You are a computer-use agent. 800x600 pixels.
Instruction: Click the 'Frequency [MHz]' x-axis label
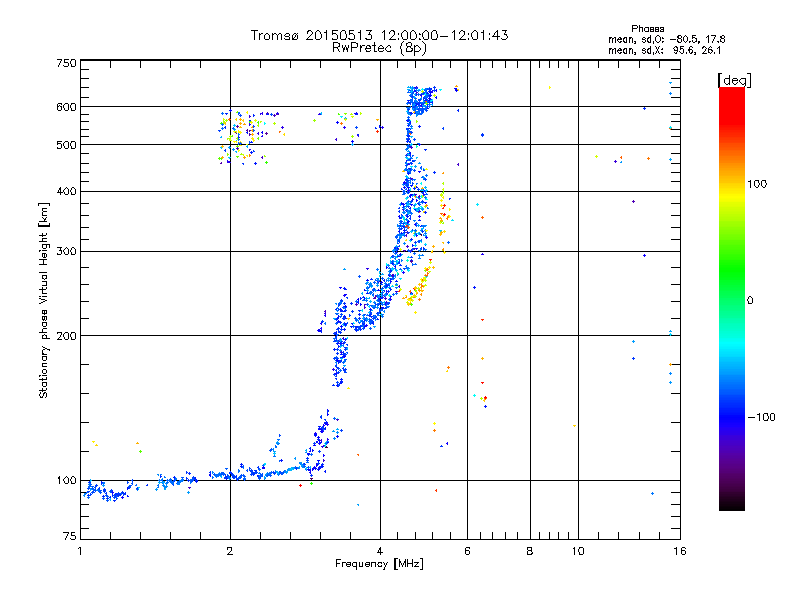[x=379, y=564]
